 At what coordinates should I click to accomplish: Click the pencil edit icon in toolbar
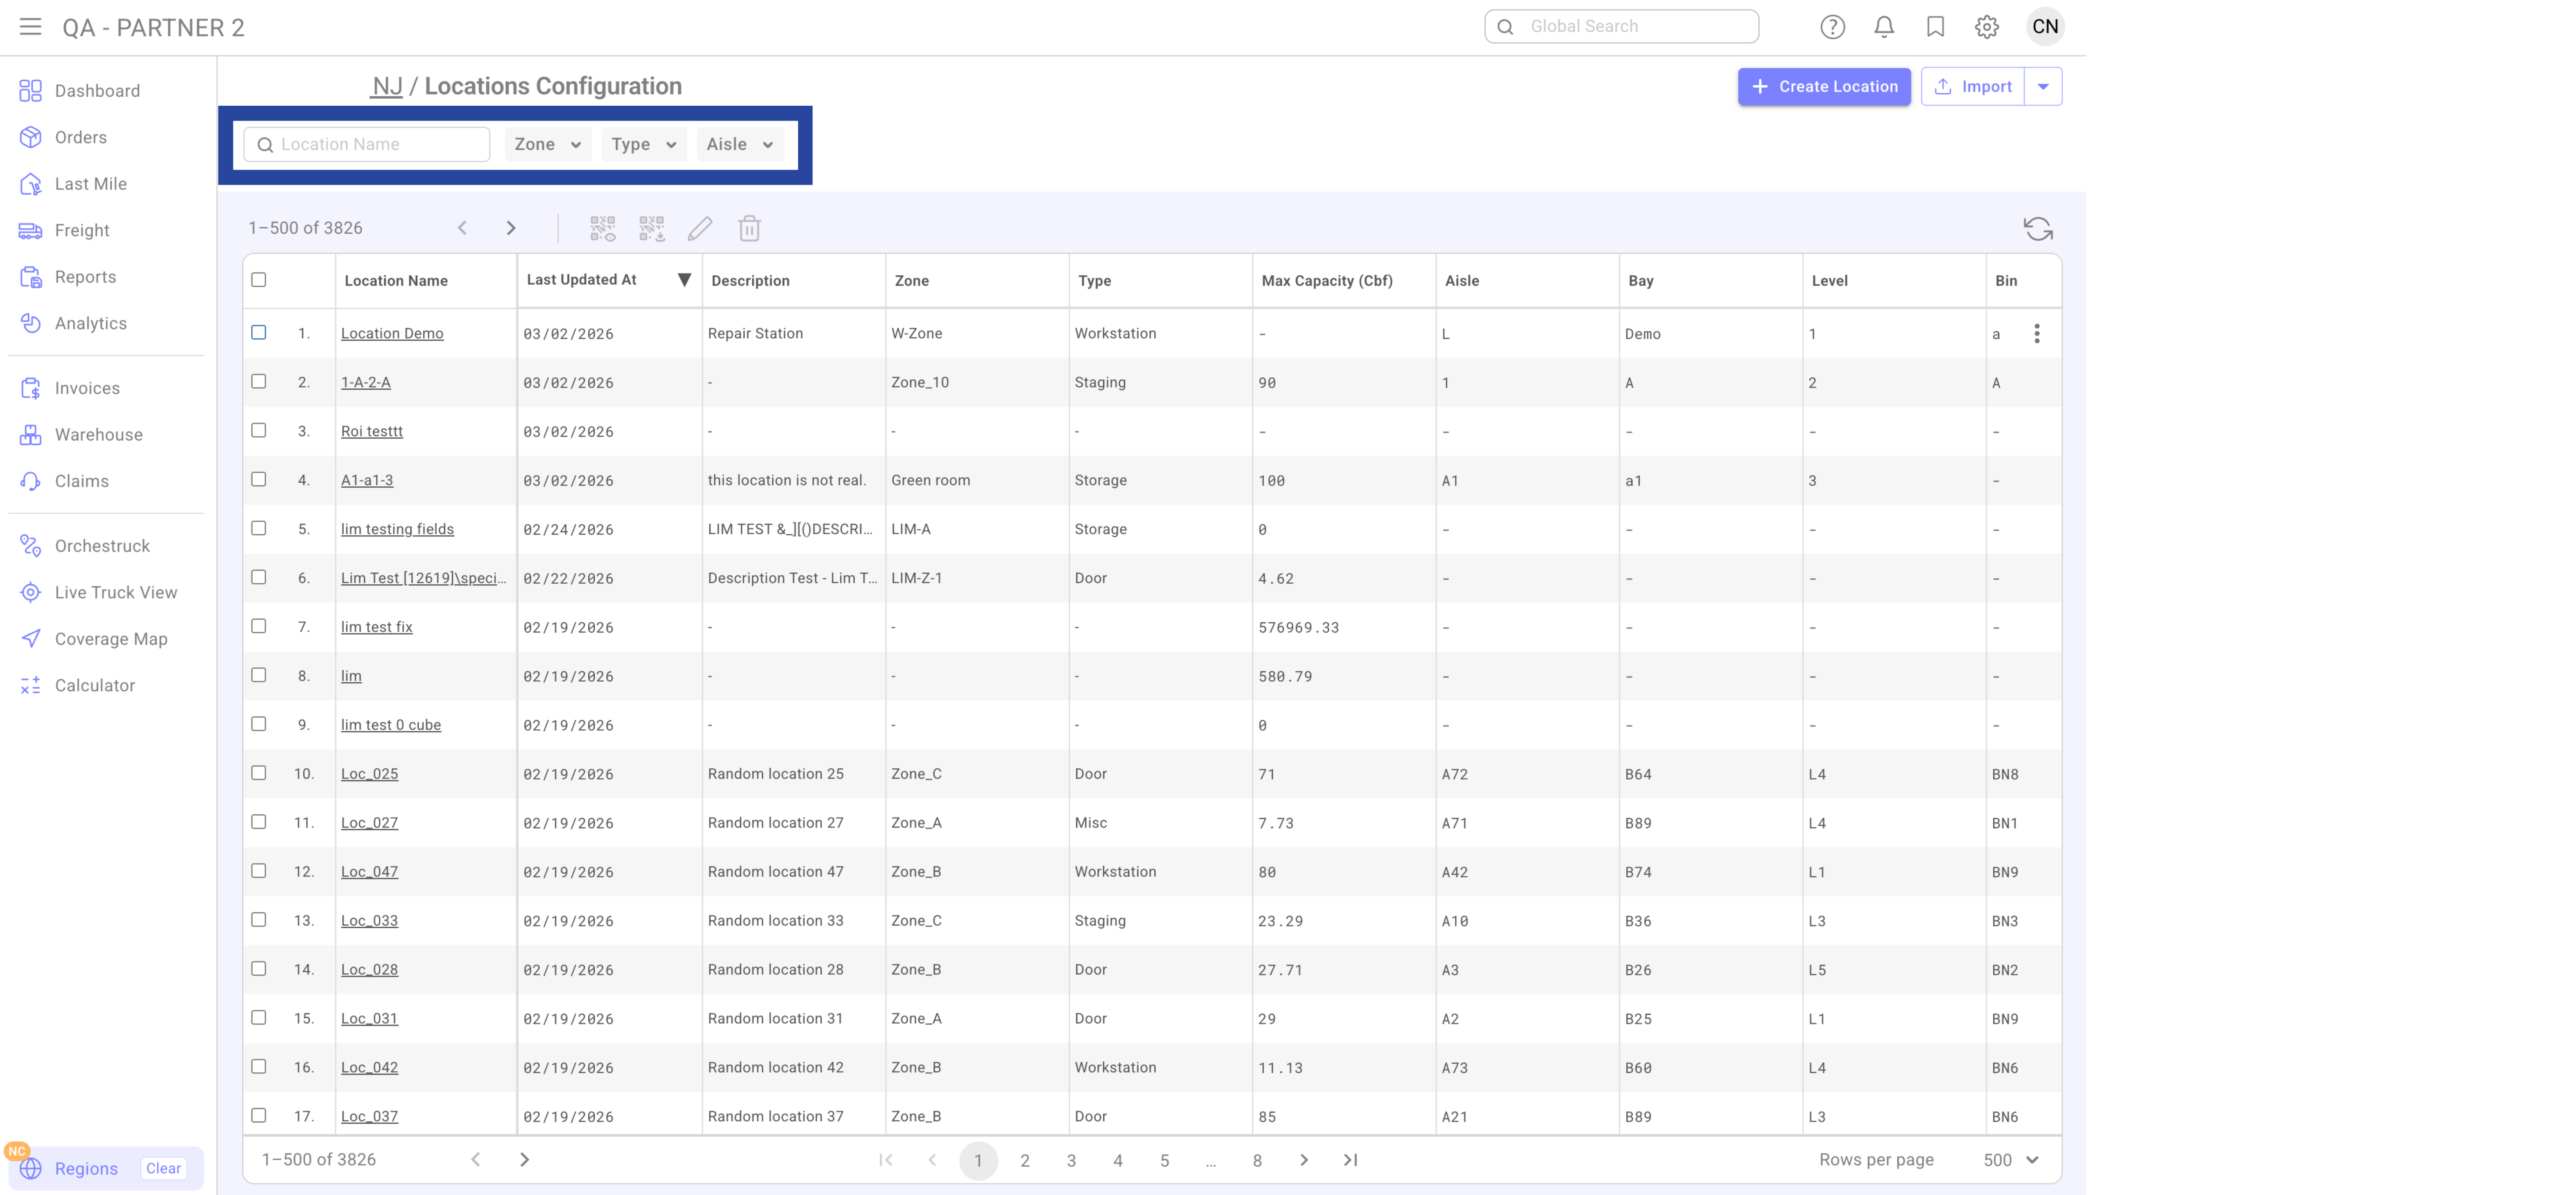tap(700, 229)
